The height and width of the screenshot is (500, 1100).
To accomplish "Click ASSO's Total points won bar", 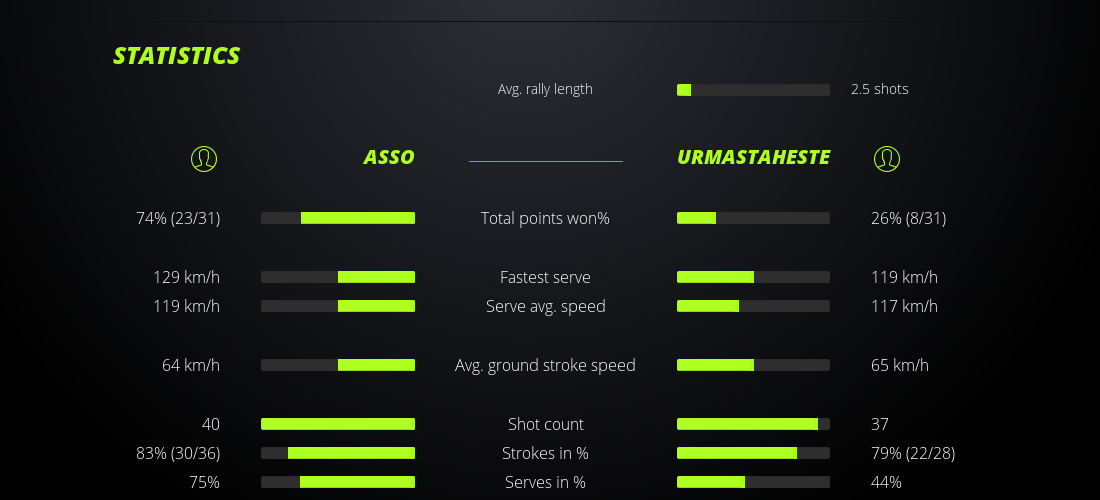I will pos(338,218).
